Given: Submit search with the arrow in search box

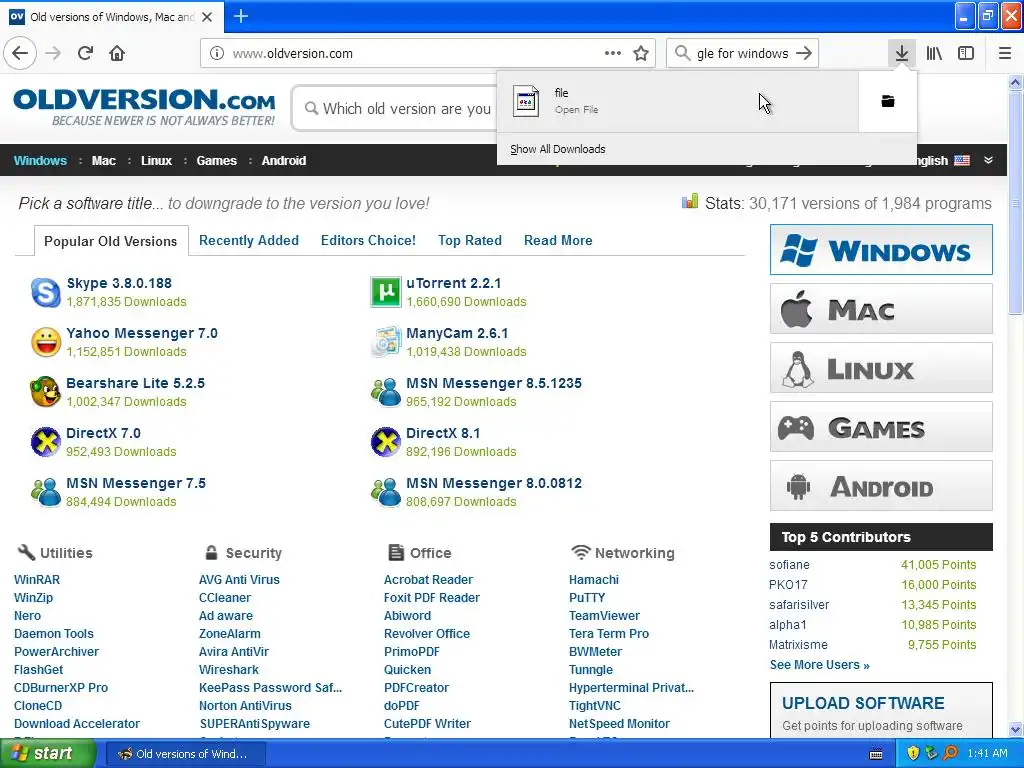Looking at the screenshot, I should 804,54.
